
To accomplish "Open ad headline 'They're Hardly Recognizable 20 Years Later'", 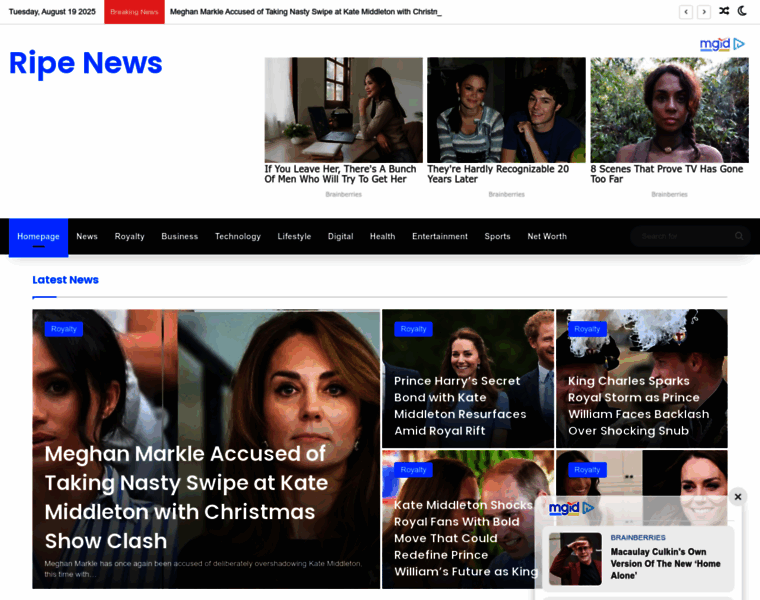I will point(498,174).
